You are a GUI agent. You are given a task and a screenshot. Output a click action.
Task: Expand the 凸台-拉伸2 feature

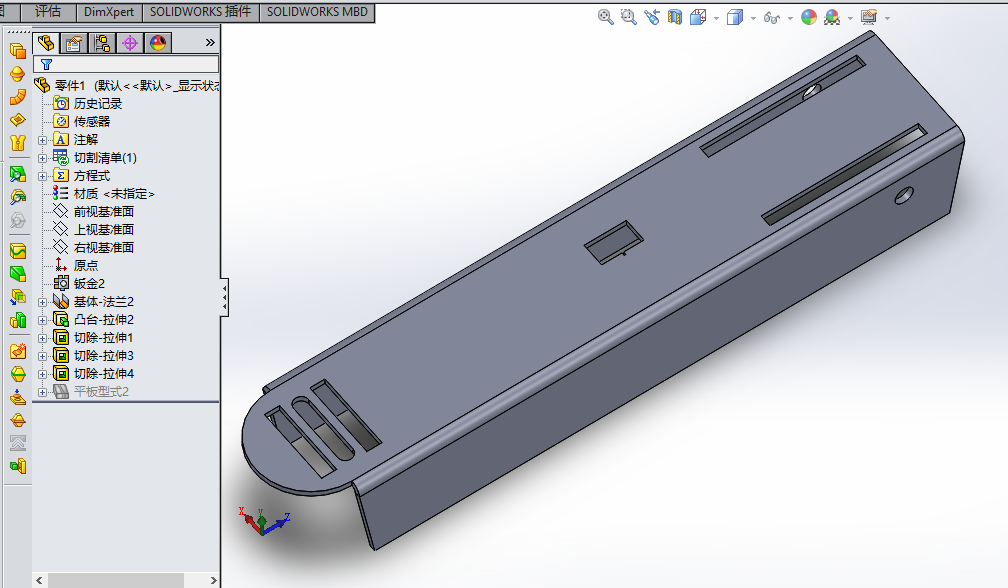42,320
